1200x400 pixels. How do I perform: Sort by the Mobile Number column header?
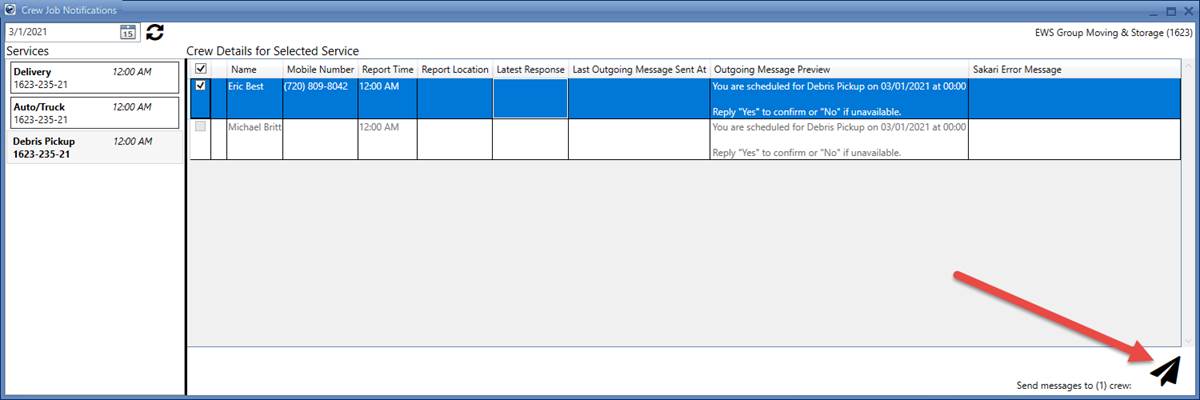(320, 69)
